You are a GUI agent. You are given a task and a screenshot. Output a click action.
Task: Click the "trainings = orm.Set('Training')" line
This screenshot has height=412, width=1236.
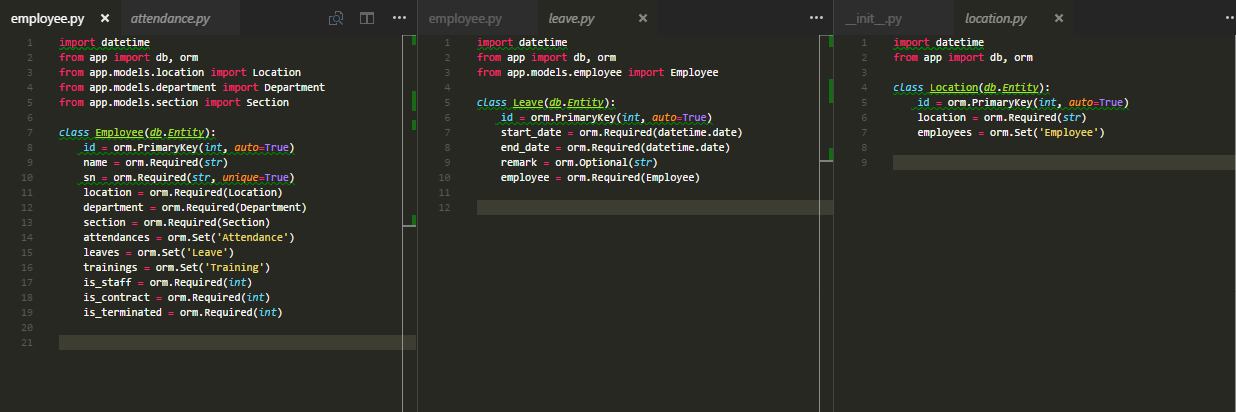click(176, 267)
